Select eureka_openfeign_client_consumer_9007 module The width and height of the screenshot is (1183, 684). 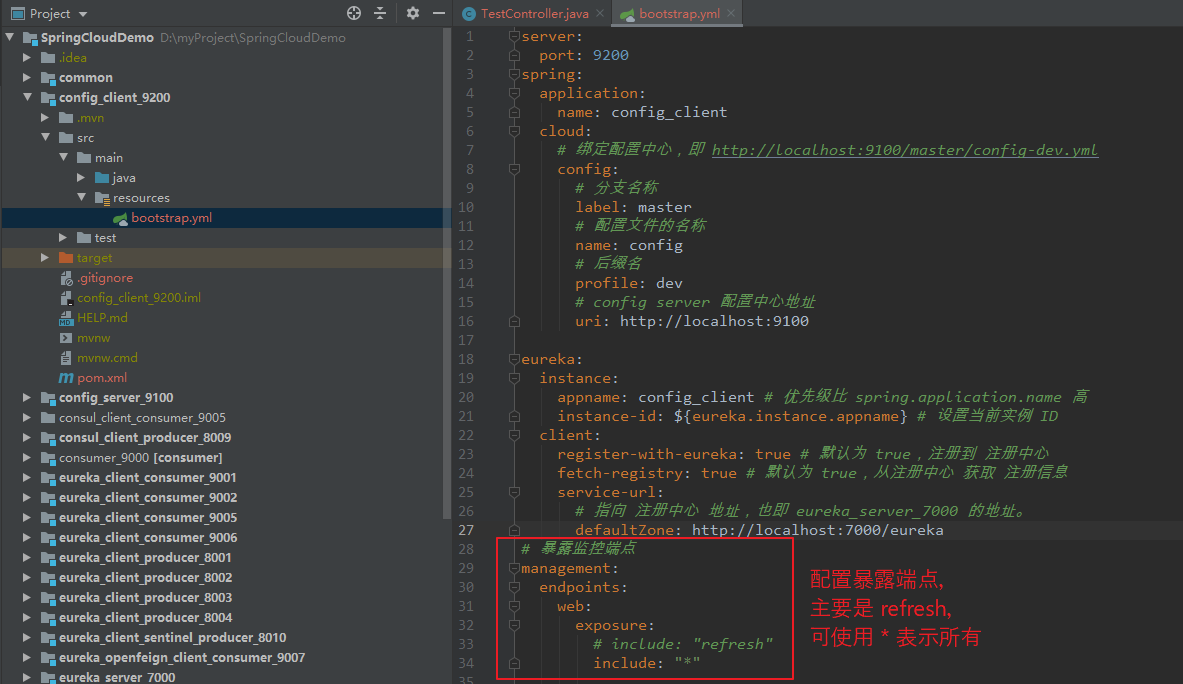(x=182, y=658)
